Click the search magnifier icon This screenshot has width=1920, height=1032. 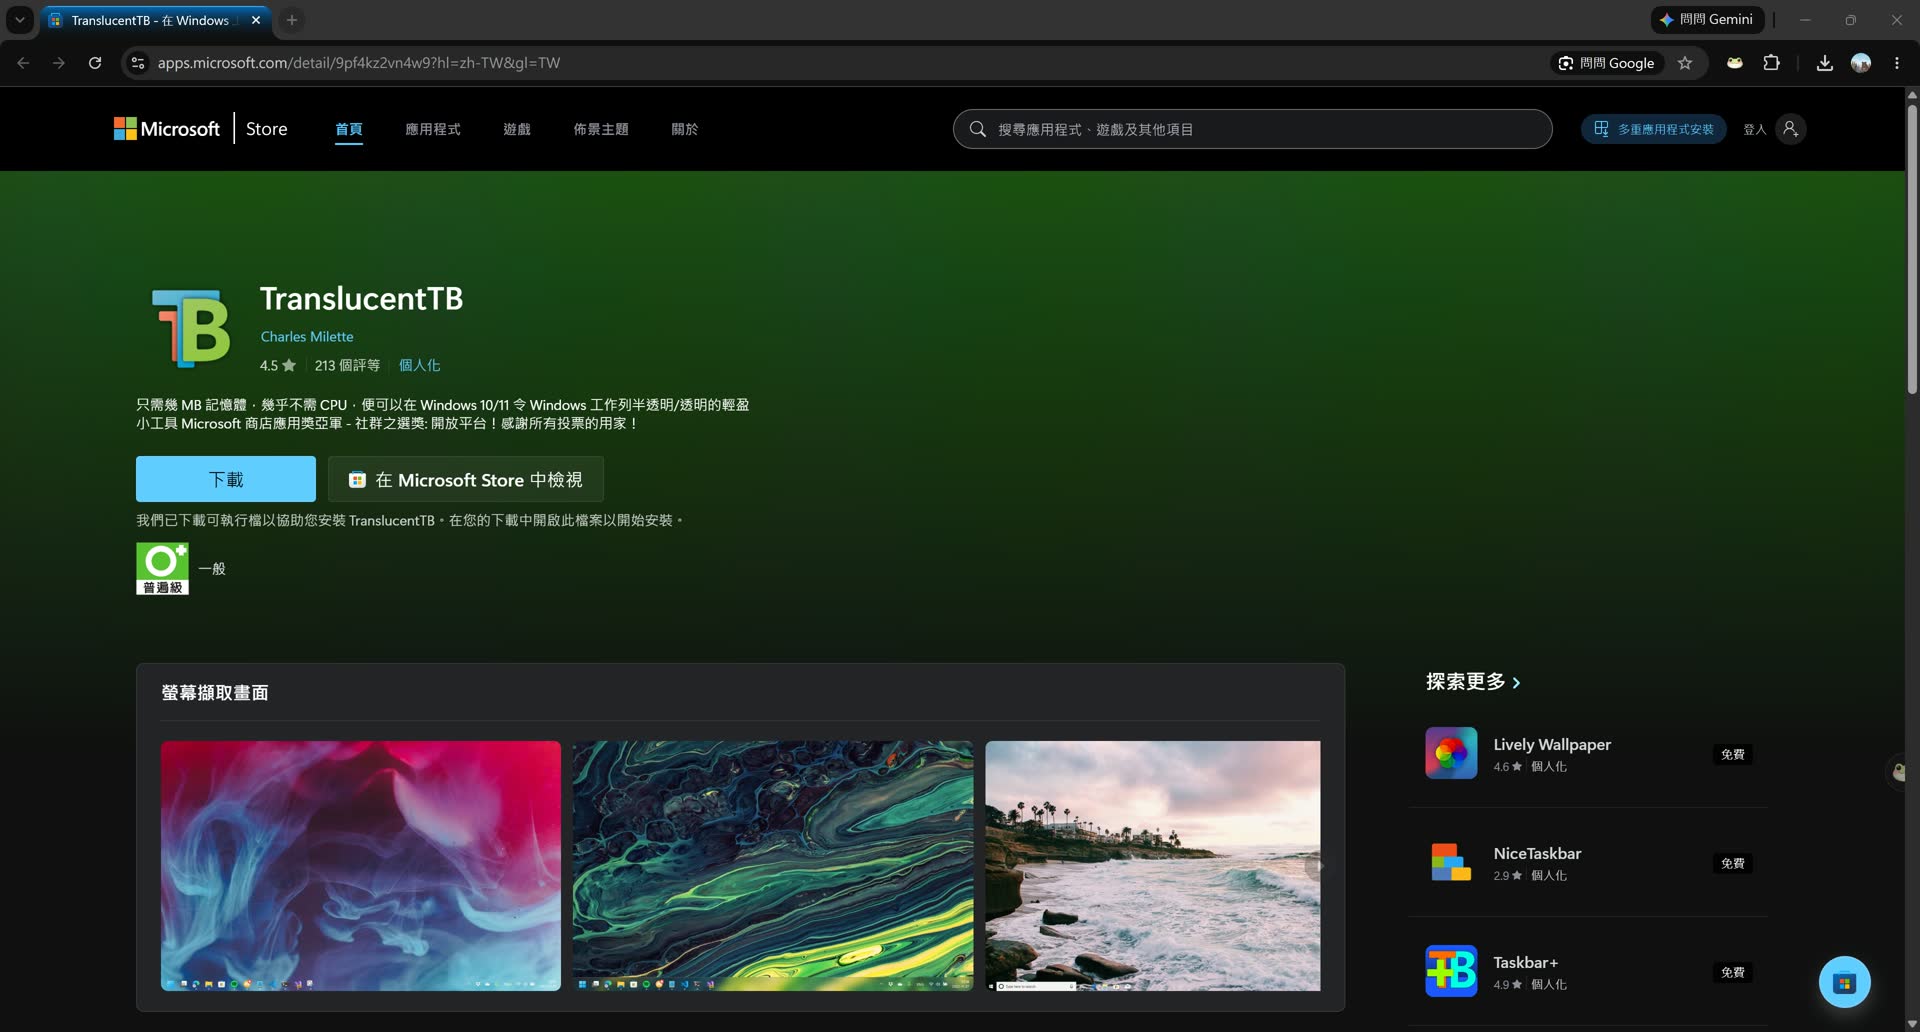978,129
